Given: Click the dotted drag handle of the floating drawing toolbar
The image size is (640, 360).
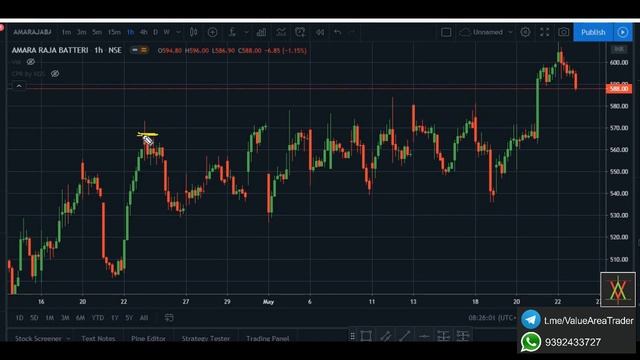Looking at the screenshot, I should [x=352, y=336].
